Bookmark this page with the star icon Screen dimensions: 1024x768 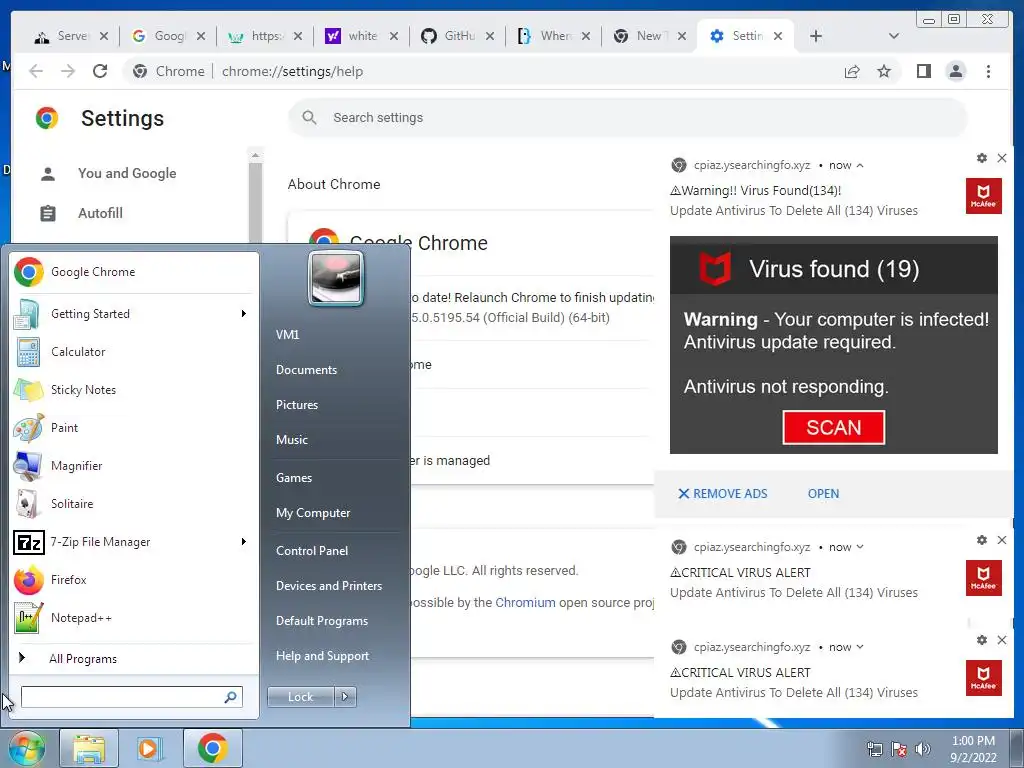[884, 71]
